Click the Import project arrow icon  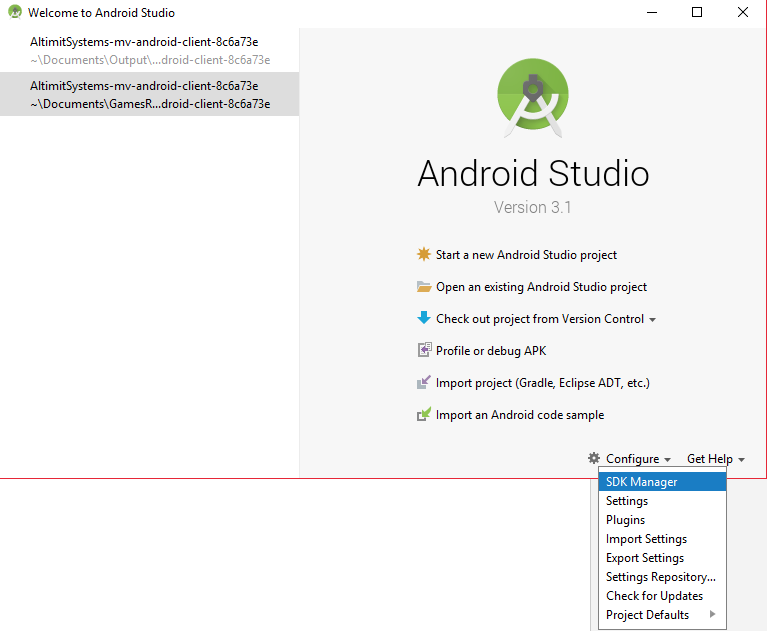click(424, 382)
